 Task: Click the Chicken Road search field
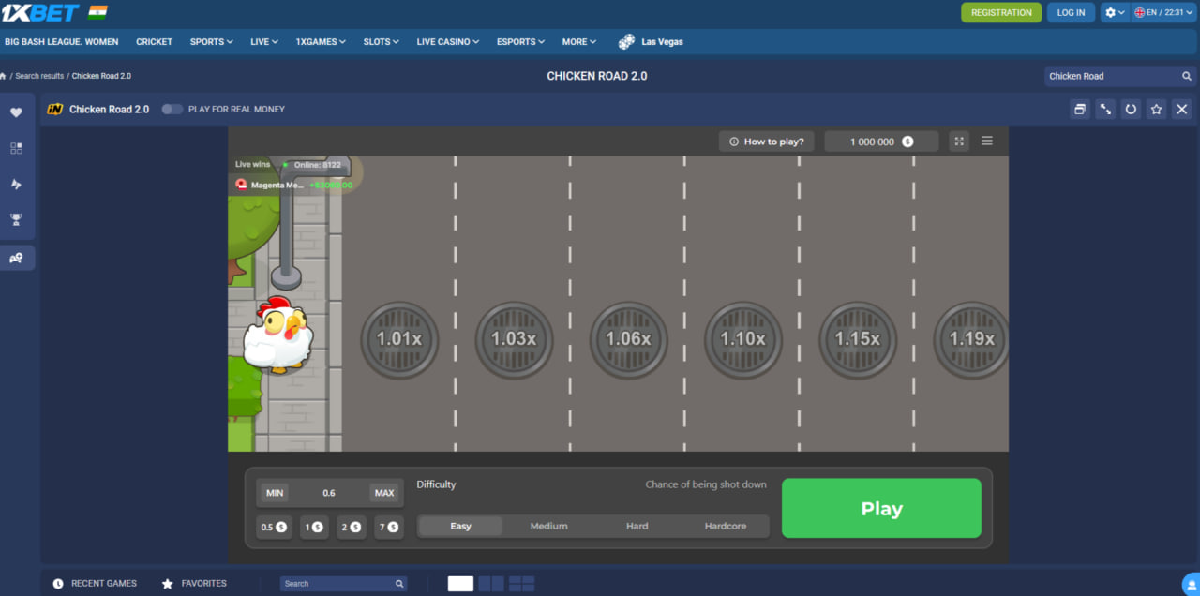pyautogui.click(x=1110, y=75)
